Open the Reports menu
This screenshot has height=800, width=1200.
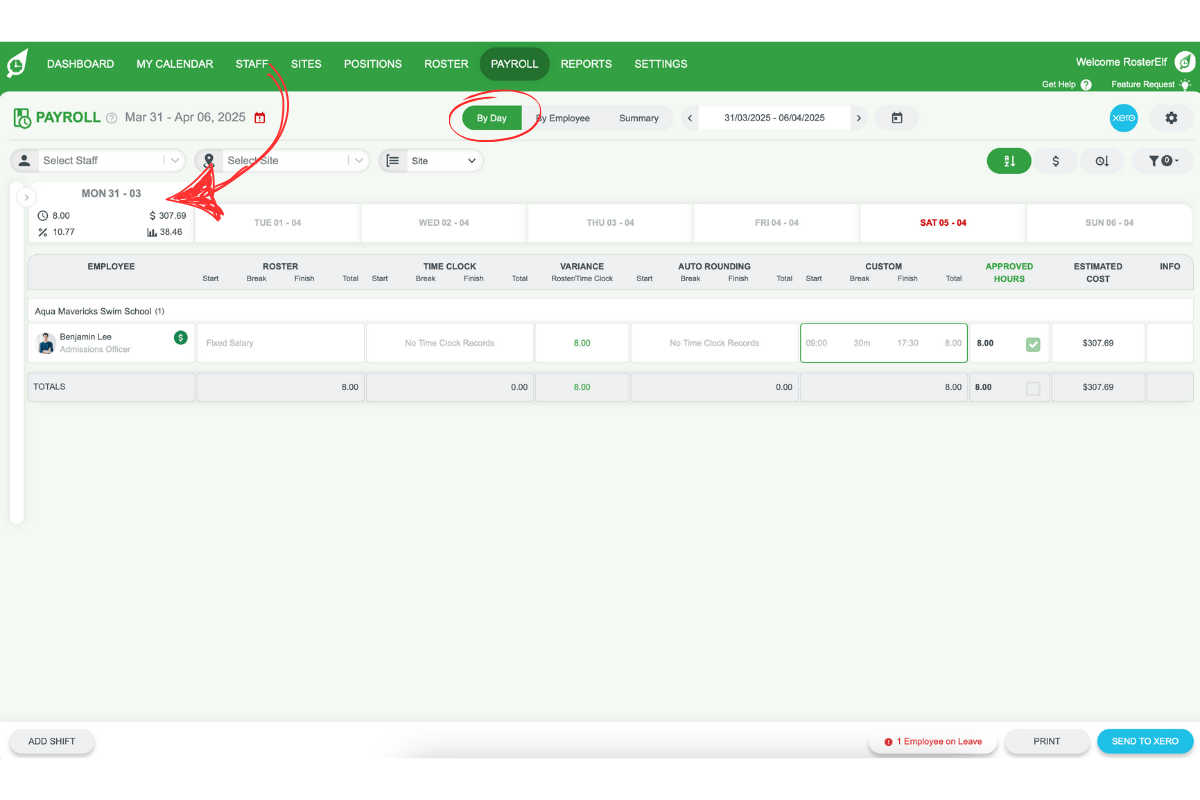(586, 64)
